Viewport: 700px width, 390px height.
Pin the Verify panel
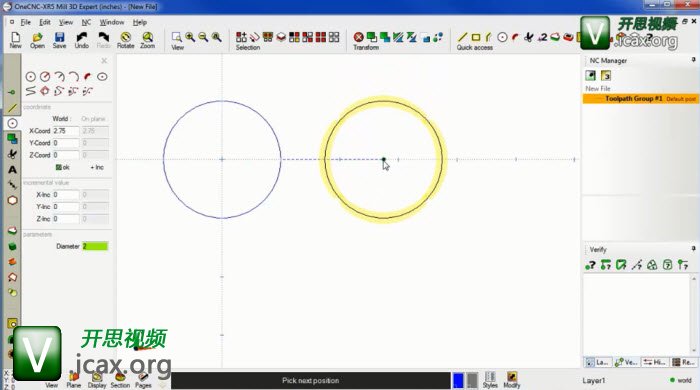point(693,249)
